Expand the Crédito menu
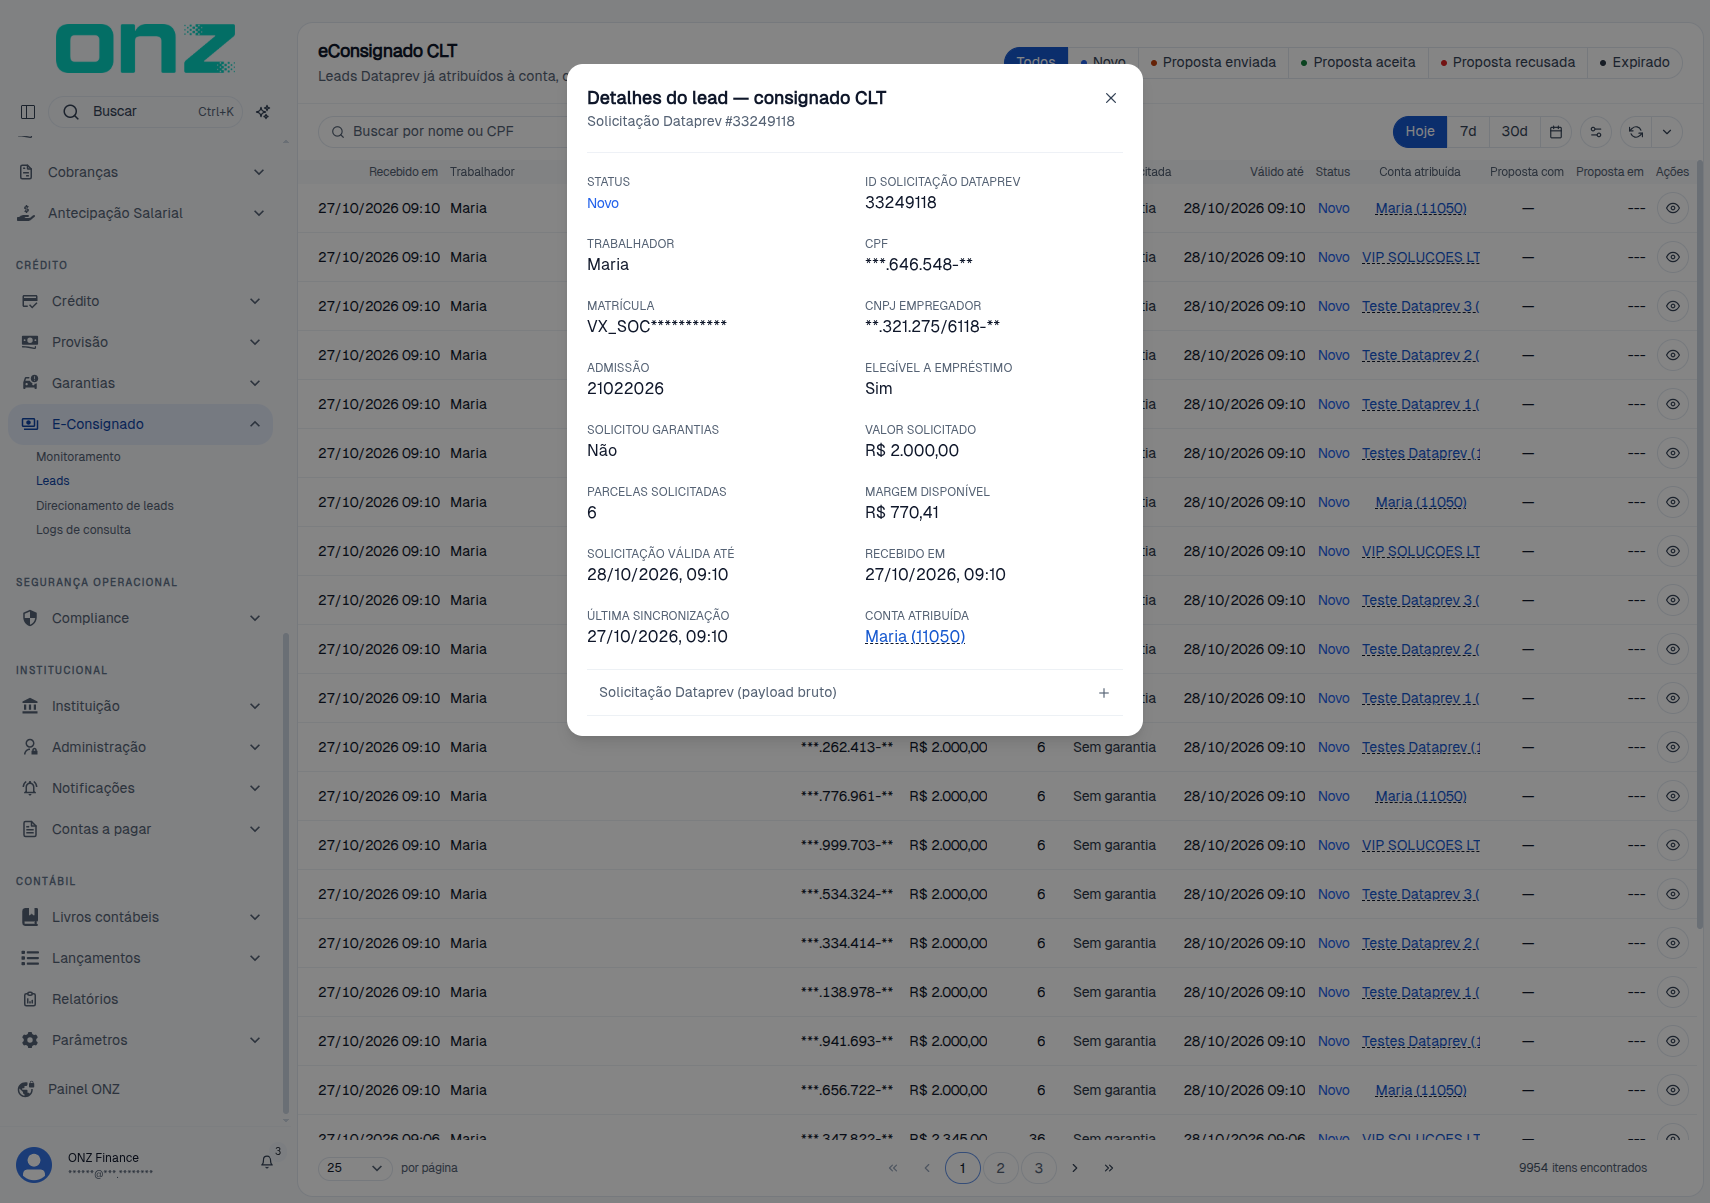 click(x=142, y=301)
